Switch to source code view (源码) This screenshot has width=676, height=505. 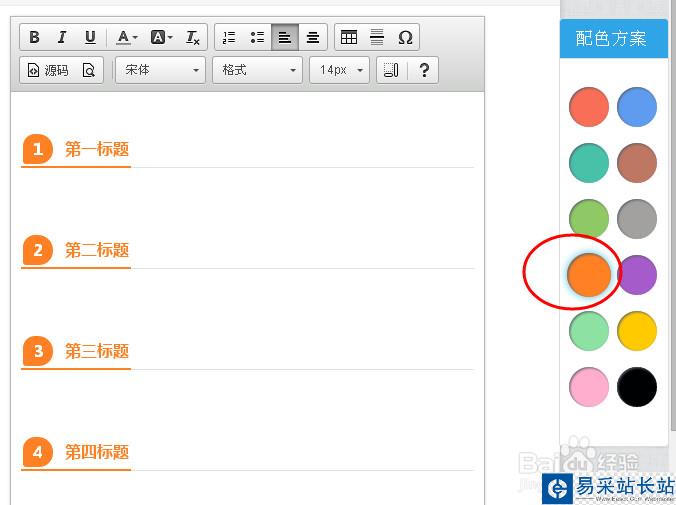coord(48,70)
